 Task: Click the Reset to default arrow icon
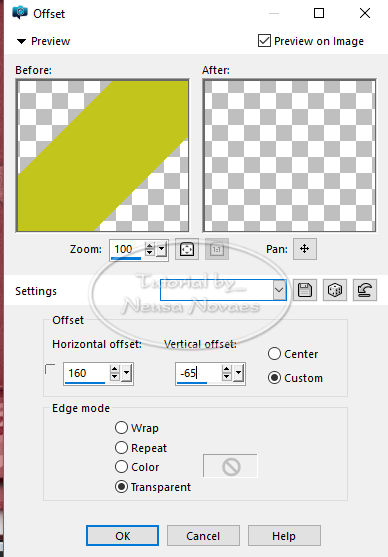365,290
